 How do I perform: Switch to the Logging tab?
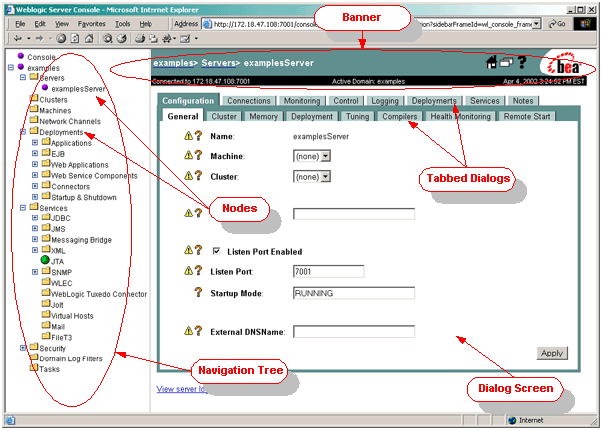385,101
